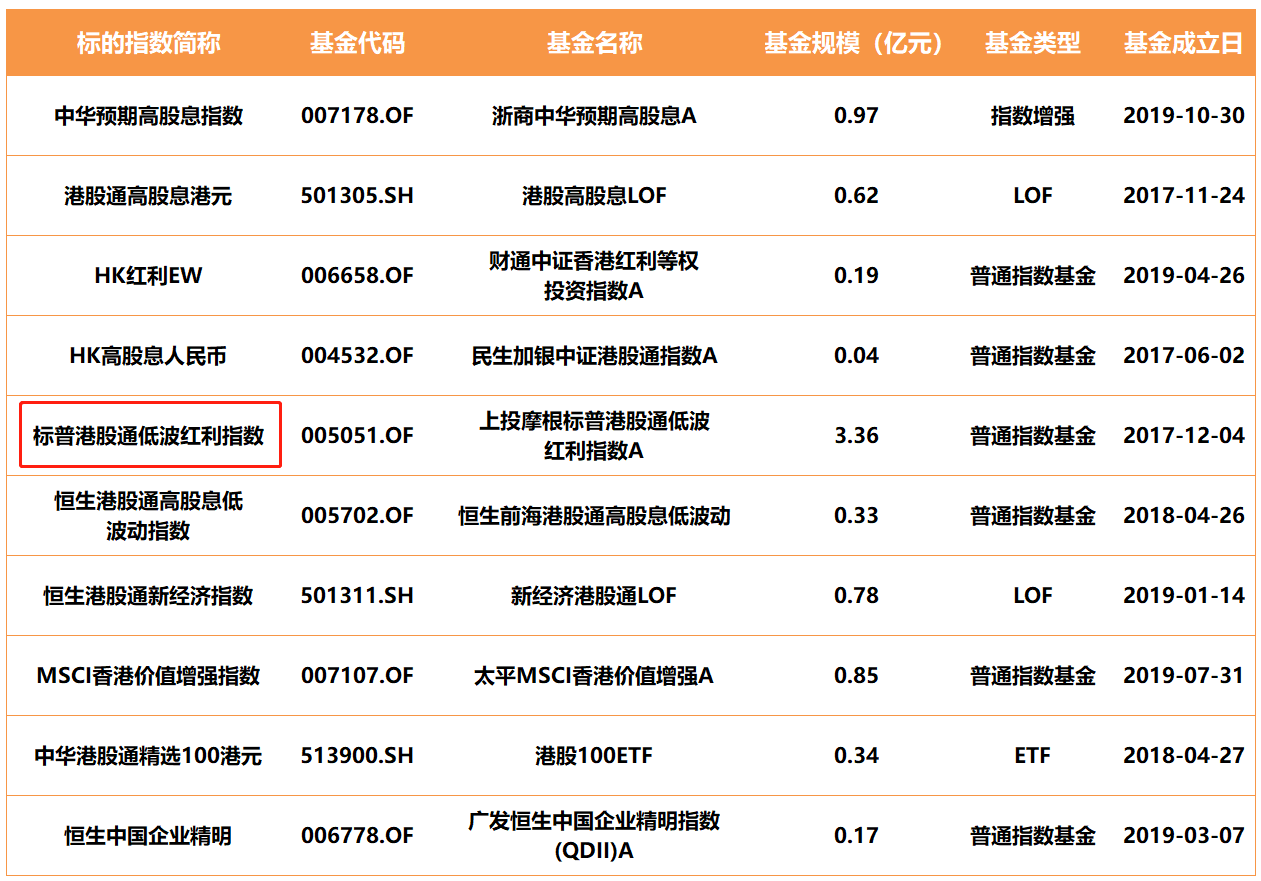Click fund name 广发恒生中国企业精明指数(QDII)A
This screenshot has height=881, width=1261.
pyautogui.click(x=594, y=836)
